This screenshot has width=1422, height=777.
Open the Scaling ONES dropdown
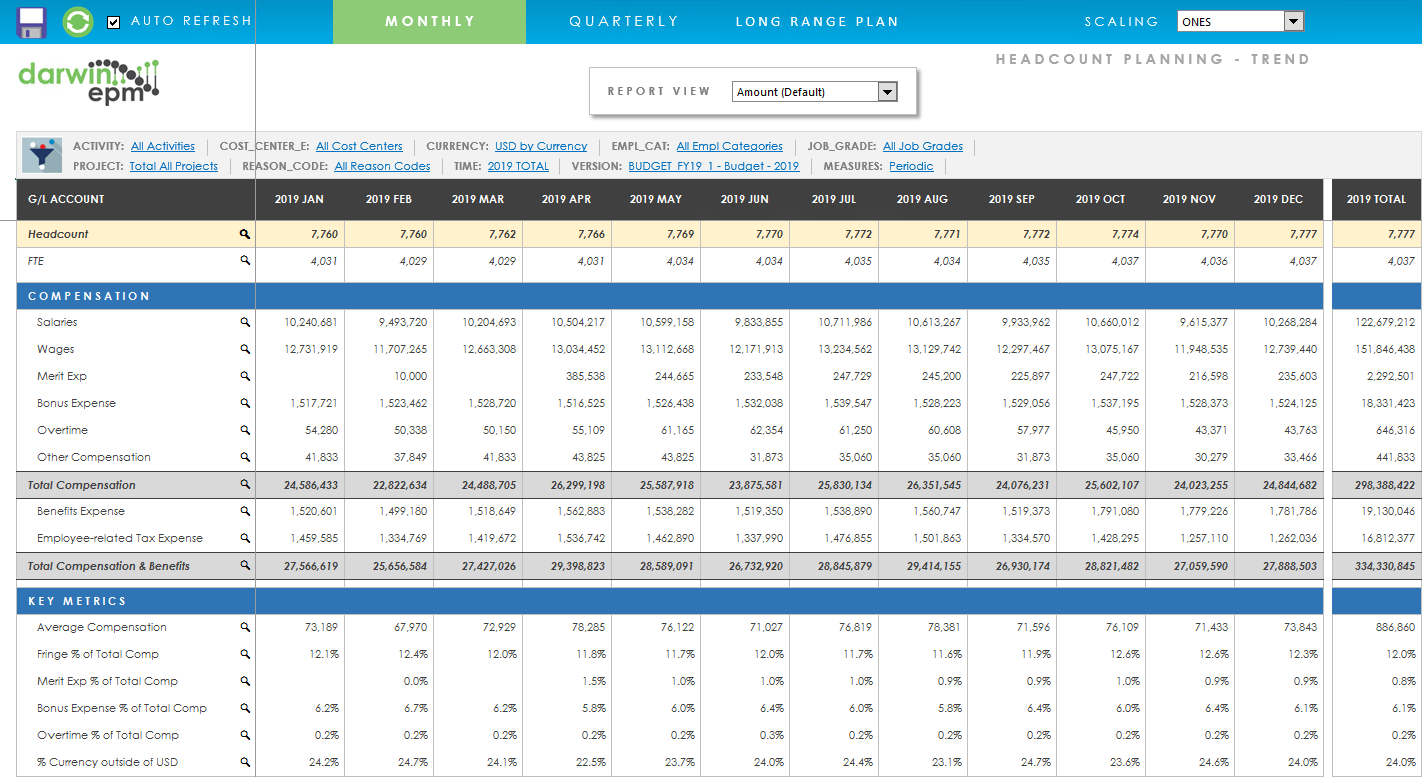click(x=1241, y=21)
